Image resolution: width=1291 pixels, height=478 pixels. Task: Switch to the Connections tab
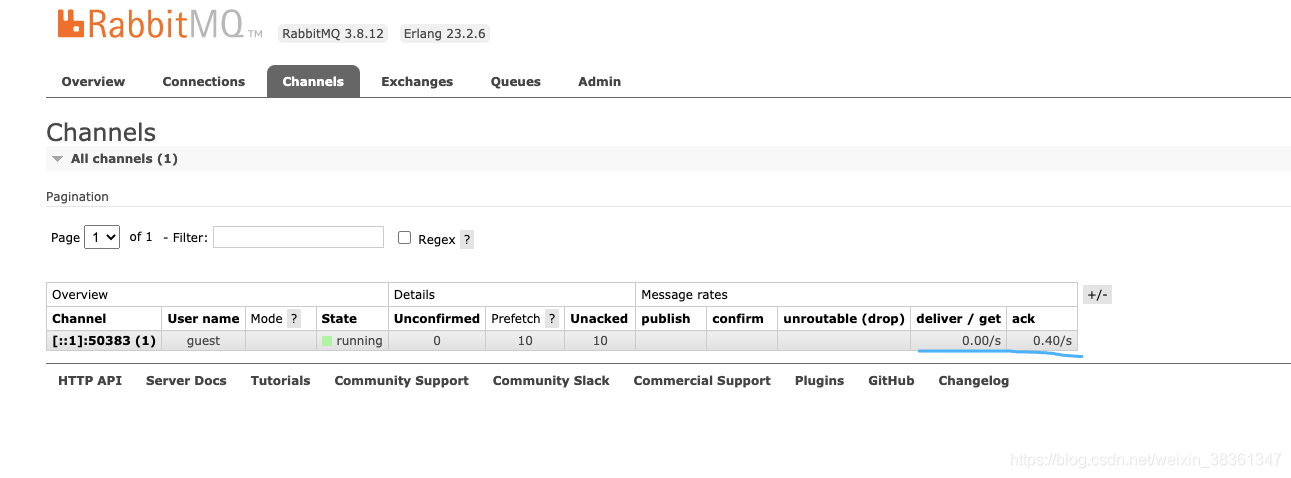[x=204, y=82]
